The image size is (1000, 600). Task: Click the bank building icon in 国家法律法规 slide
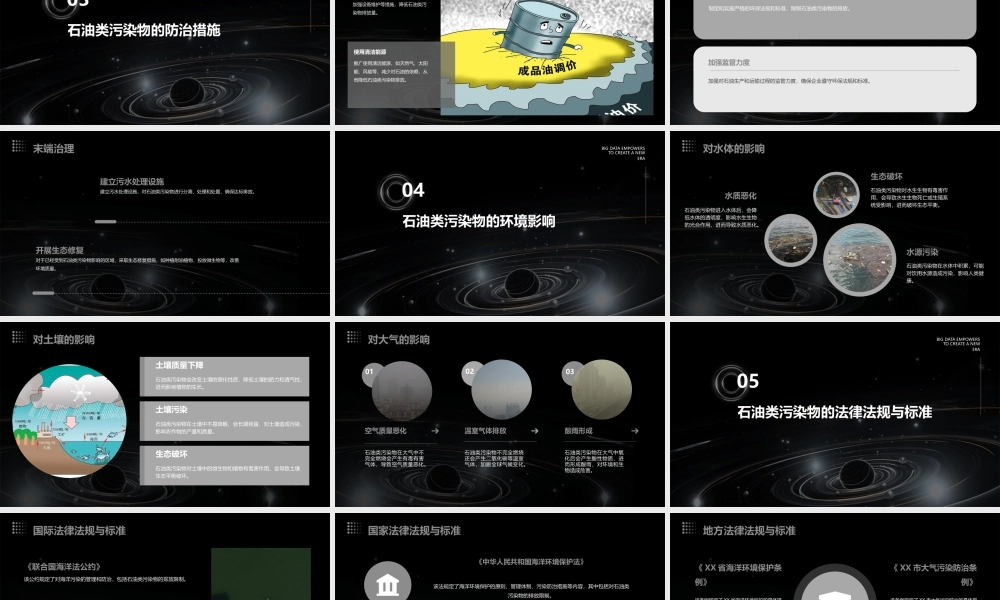tap(388, 584)
